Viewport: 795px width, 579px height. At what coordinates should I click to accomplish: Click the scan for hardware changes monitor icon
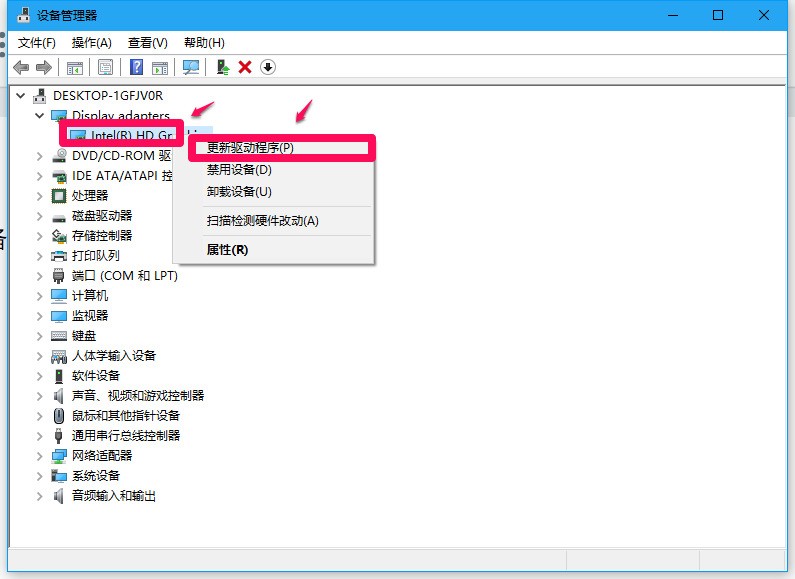191,67
